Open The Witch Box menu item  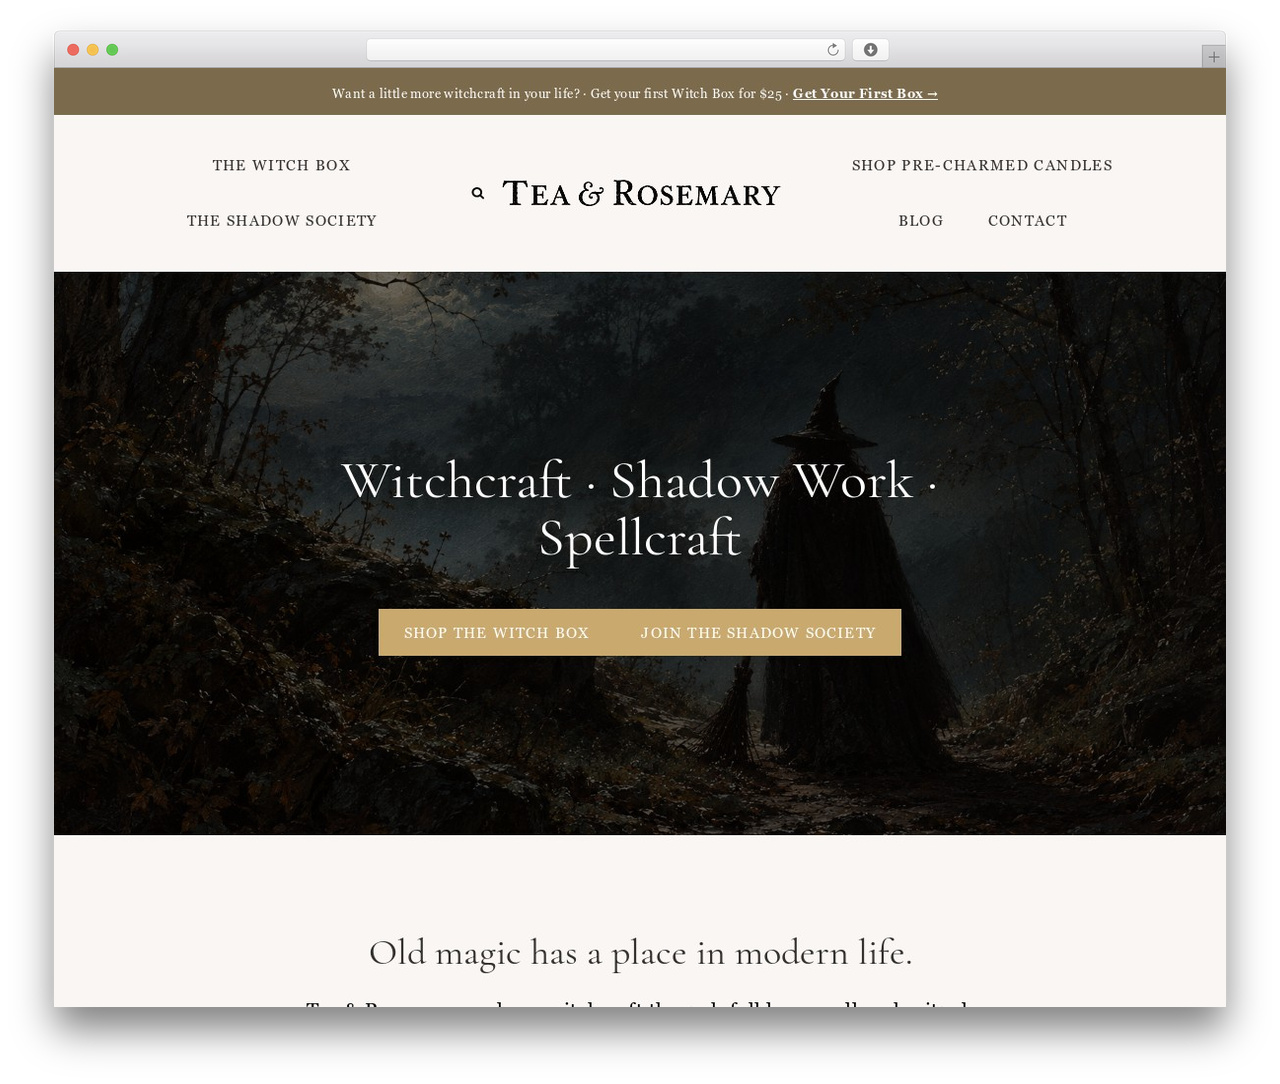point(281,165)
